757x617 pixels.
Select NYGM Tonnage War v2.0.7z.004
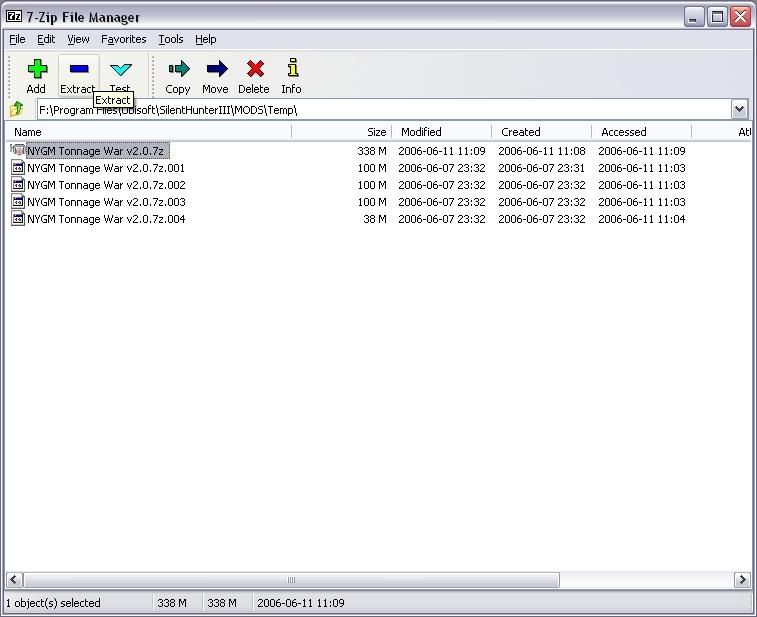tap(106, 219)
